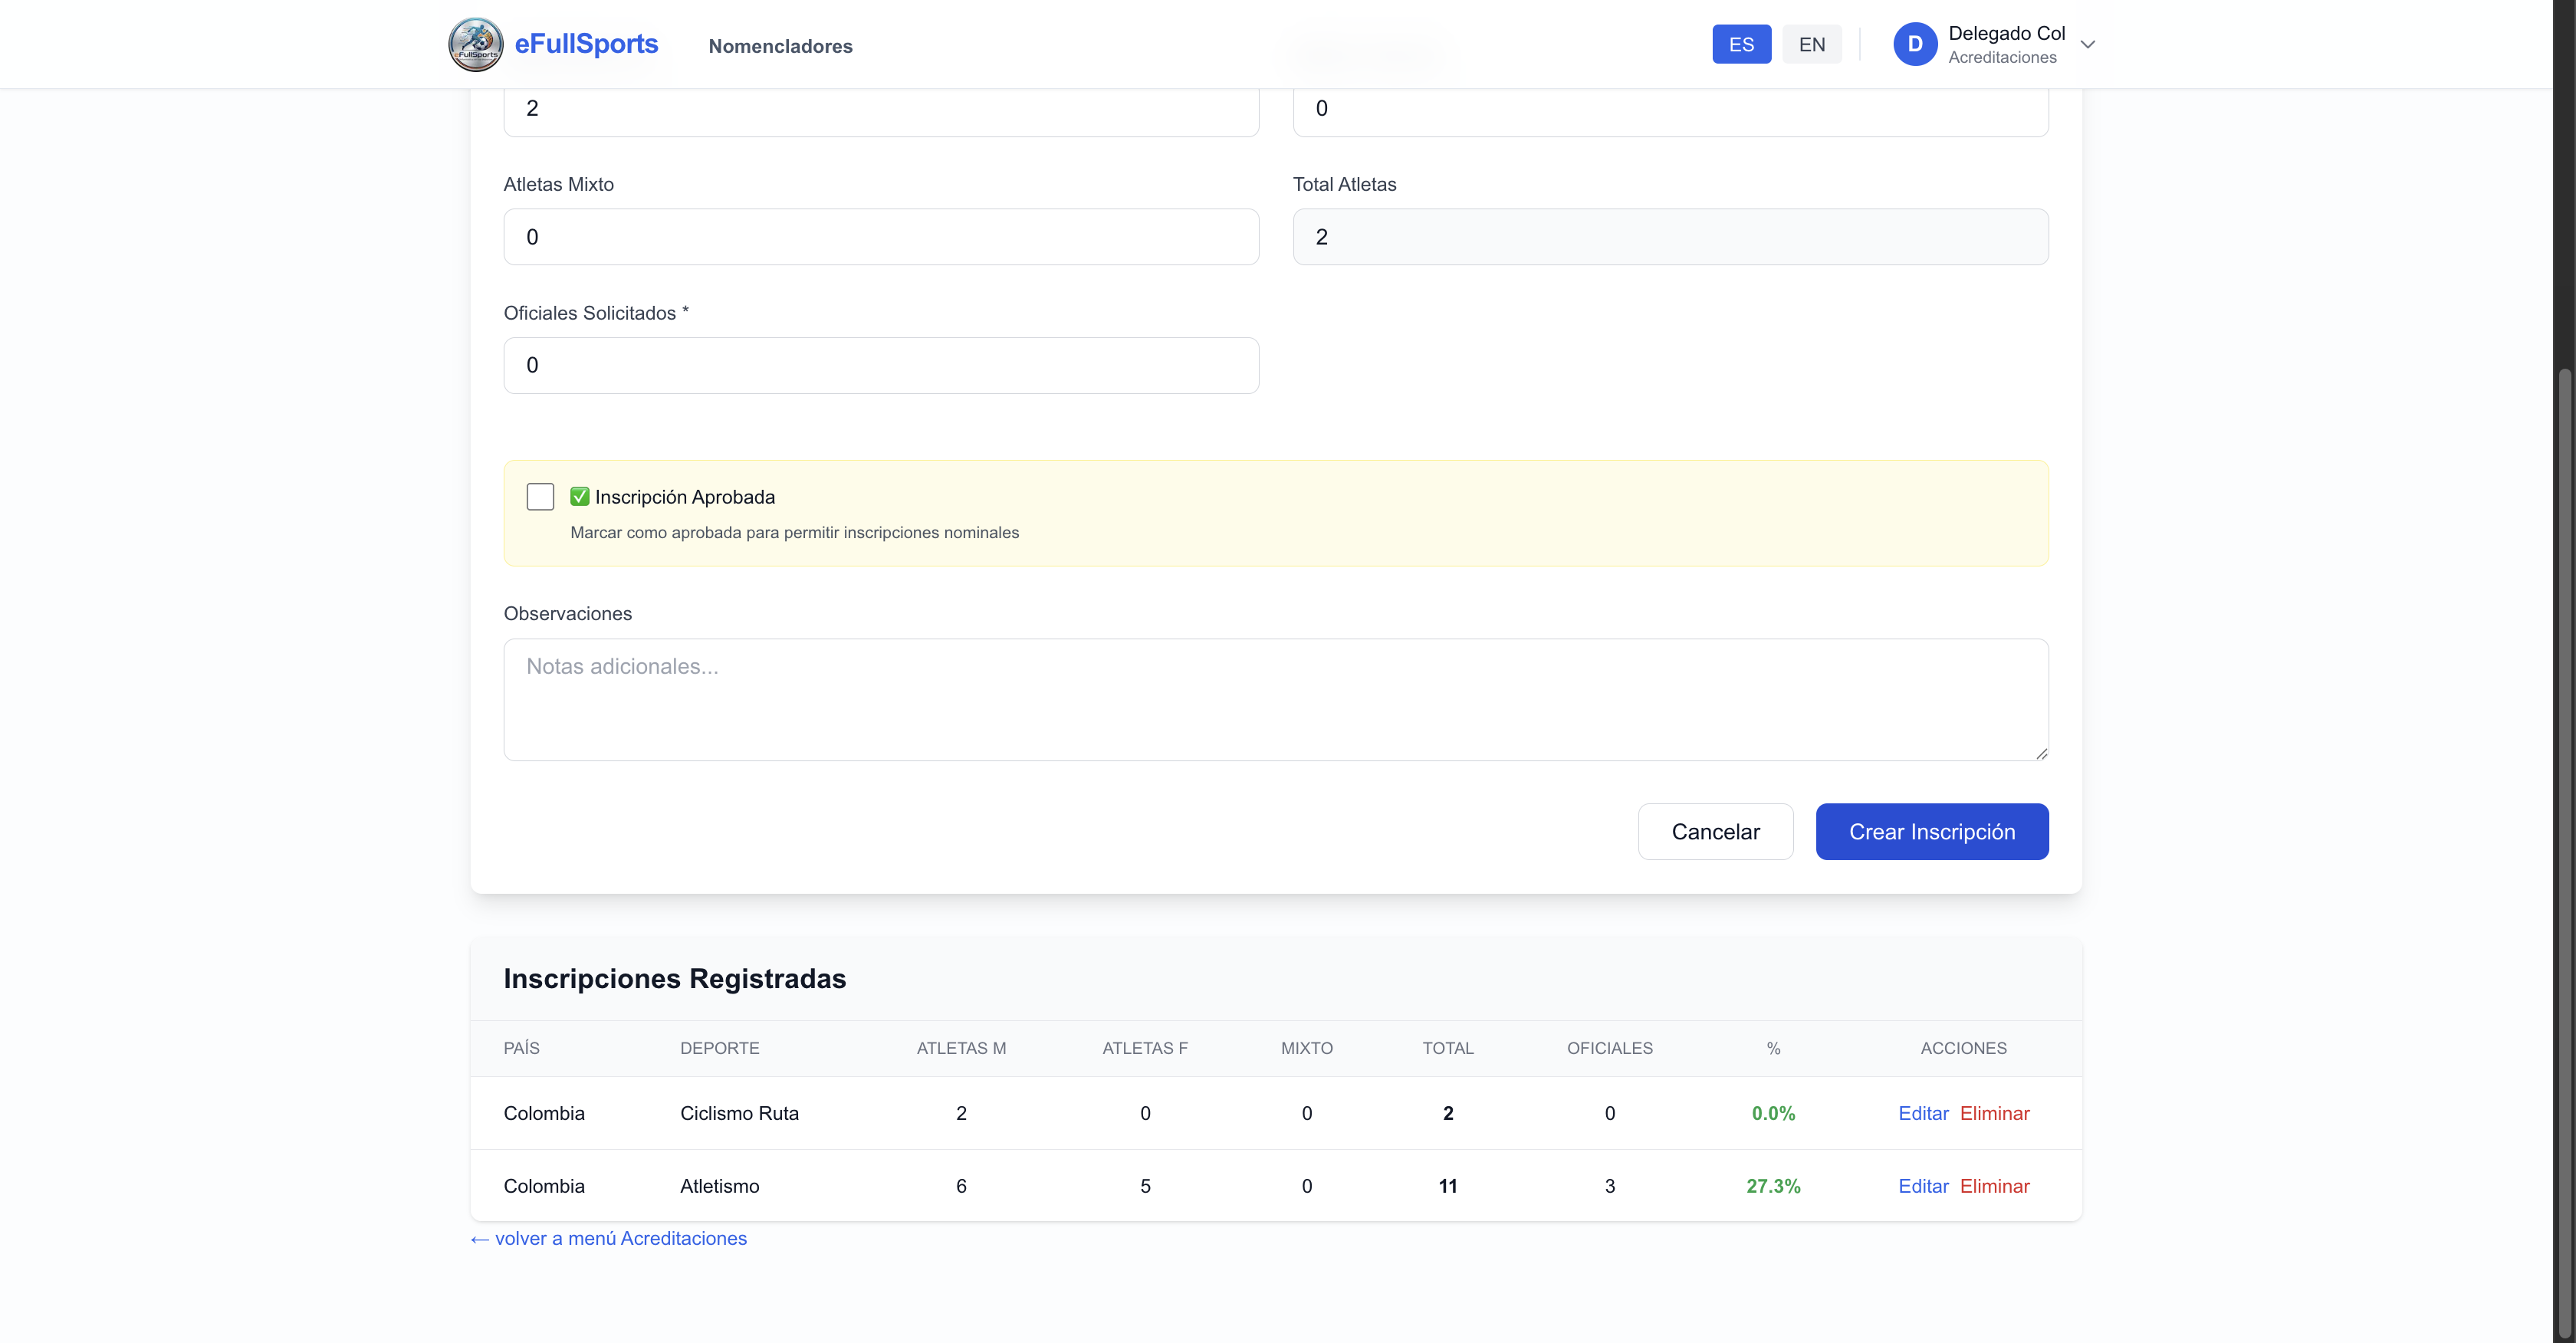Delete the Atletismo inscription
This screenshot has height=1343, width=2576.
pos(1994,1186)
